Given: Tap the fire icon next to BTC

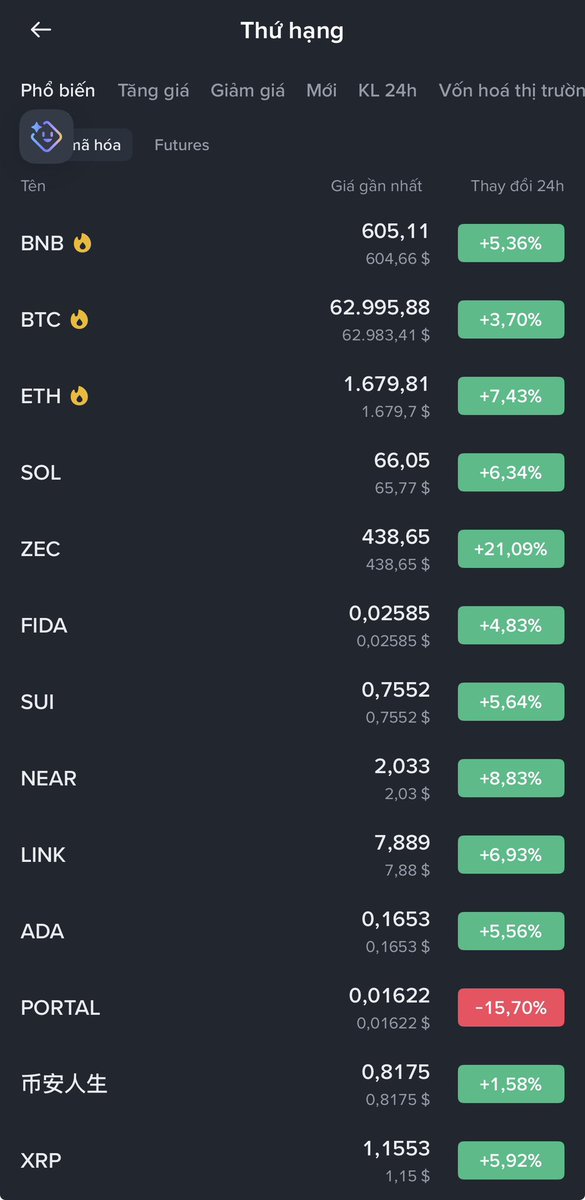Looking at the screenshot, I should [x=79, y=319].
